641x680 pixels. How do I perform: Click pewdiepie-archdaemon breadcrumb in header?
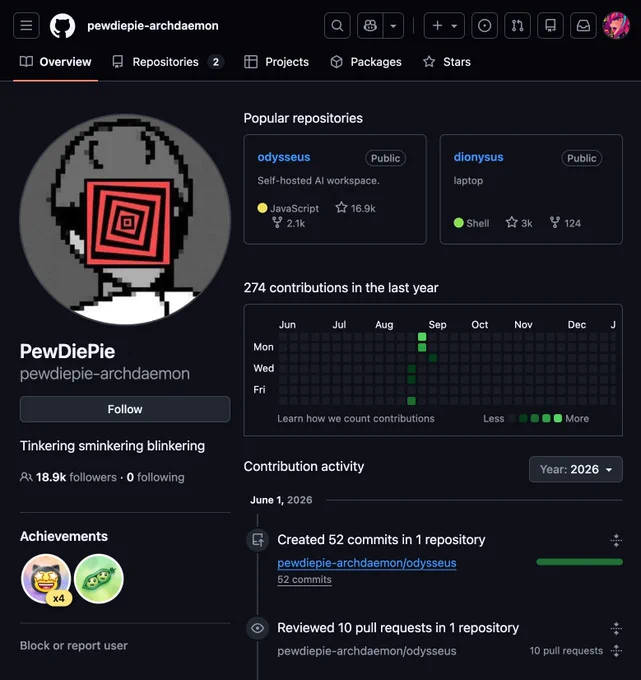tap(153, 26)
